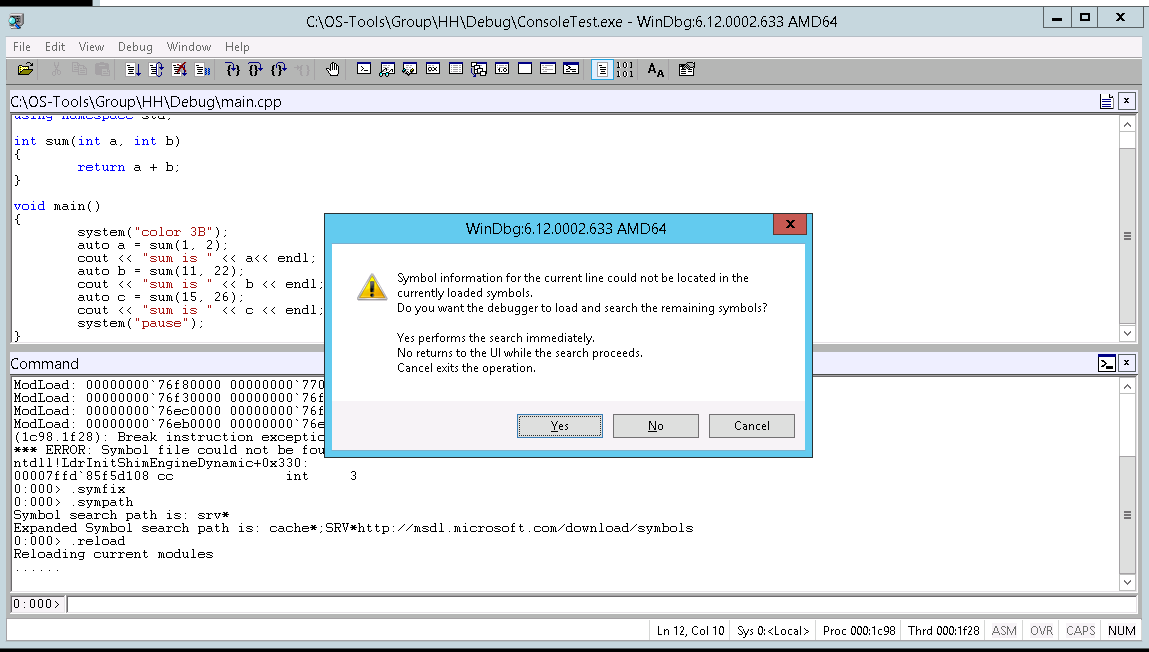Click Command window prompt icon button
The height and width of the screenshot is (652, 1149).
point(1106,363)
